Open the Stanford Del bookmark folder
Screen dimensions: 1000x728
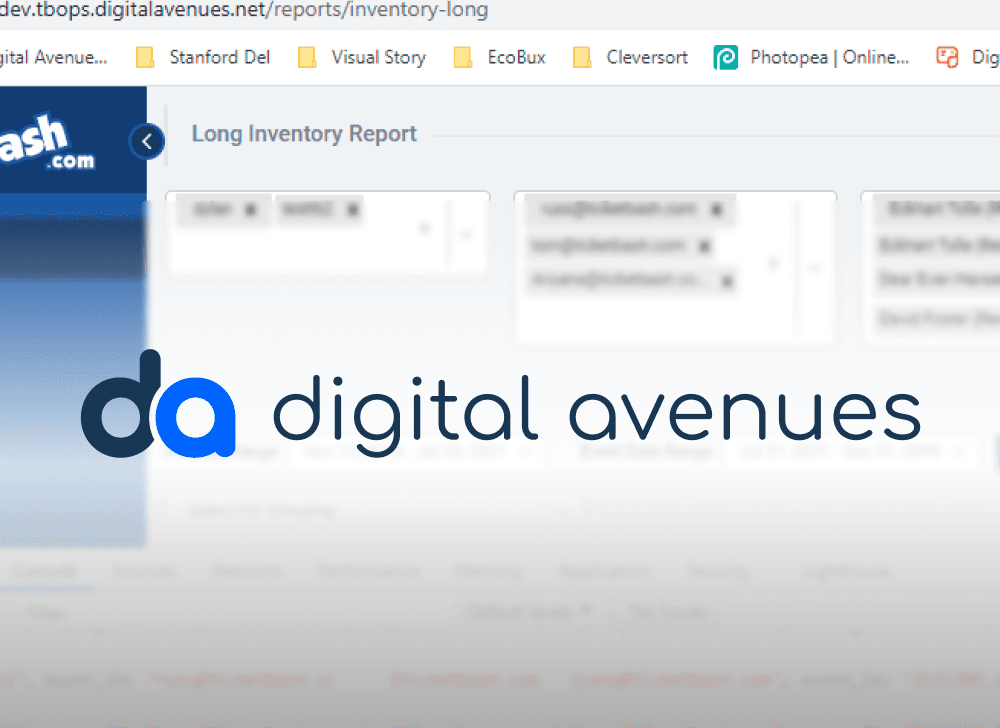pos(203,57)
